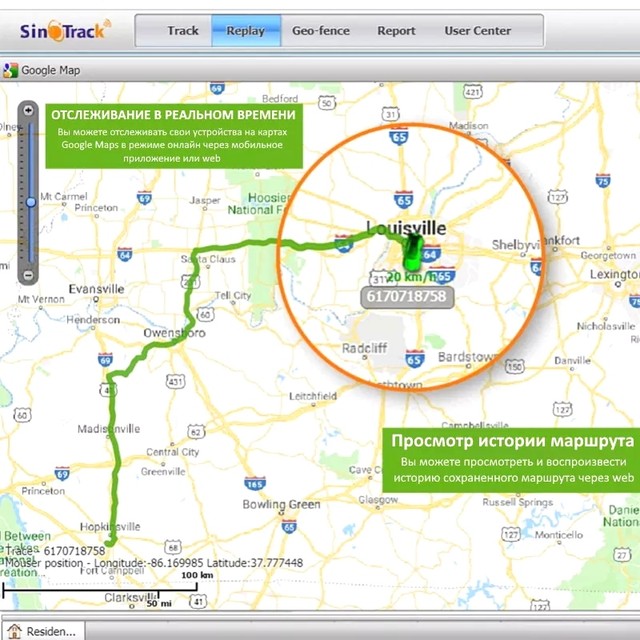Open the Report tab

(x=396, y=31)
